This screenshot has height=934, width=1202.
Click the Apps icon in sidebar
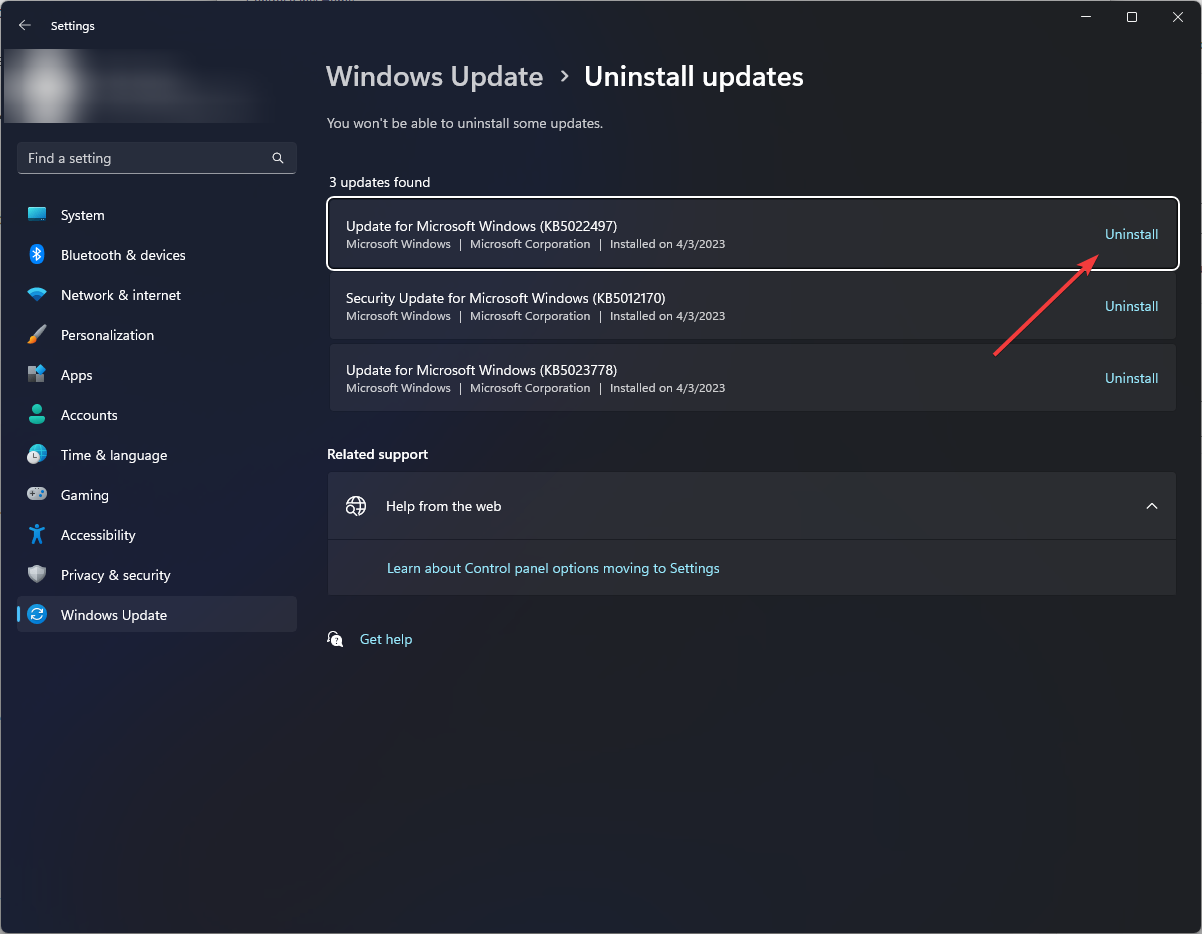point(37,375)
